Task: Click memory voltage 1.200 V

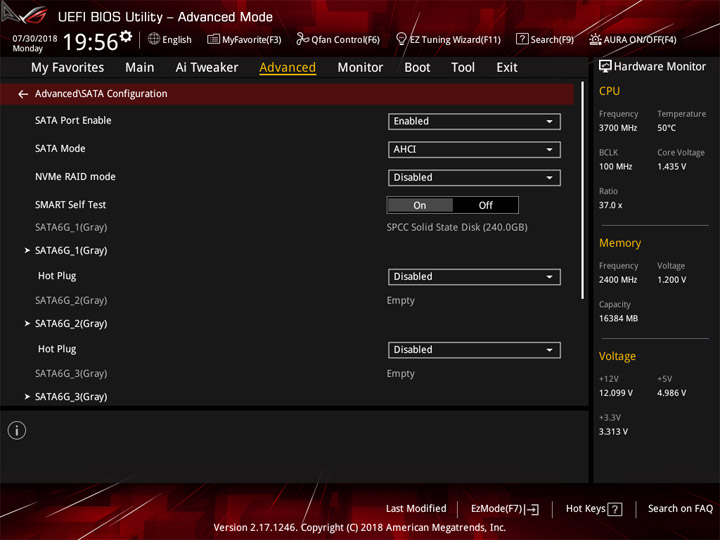Action: [x=671, y=280]
